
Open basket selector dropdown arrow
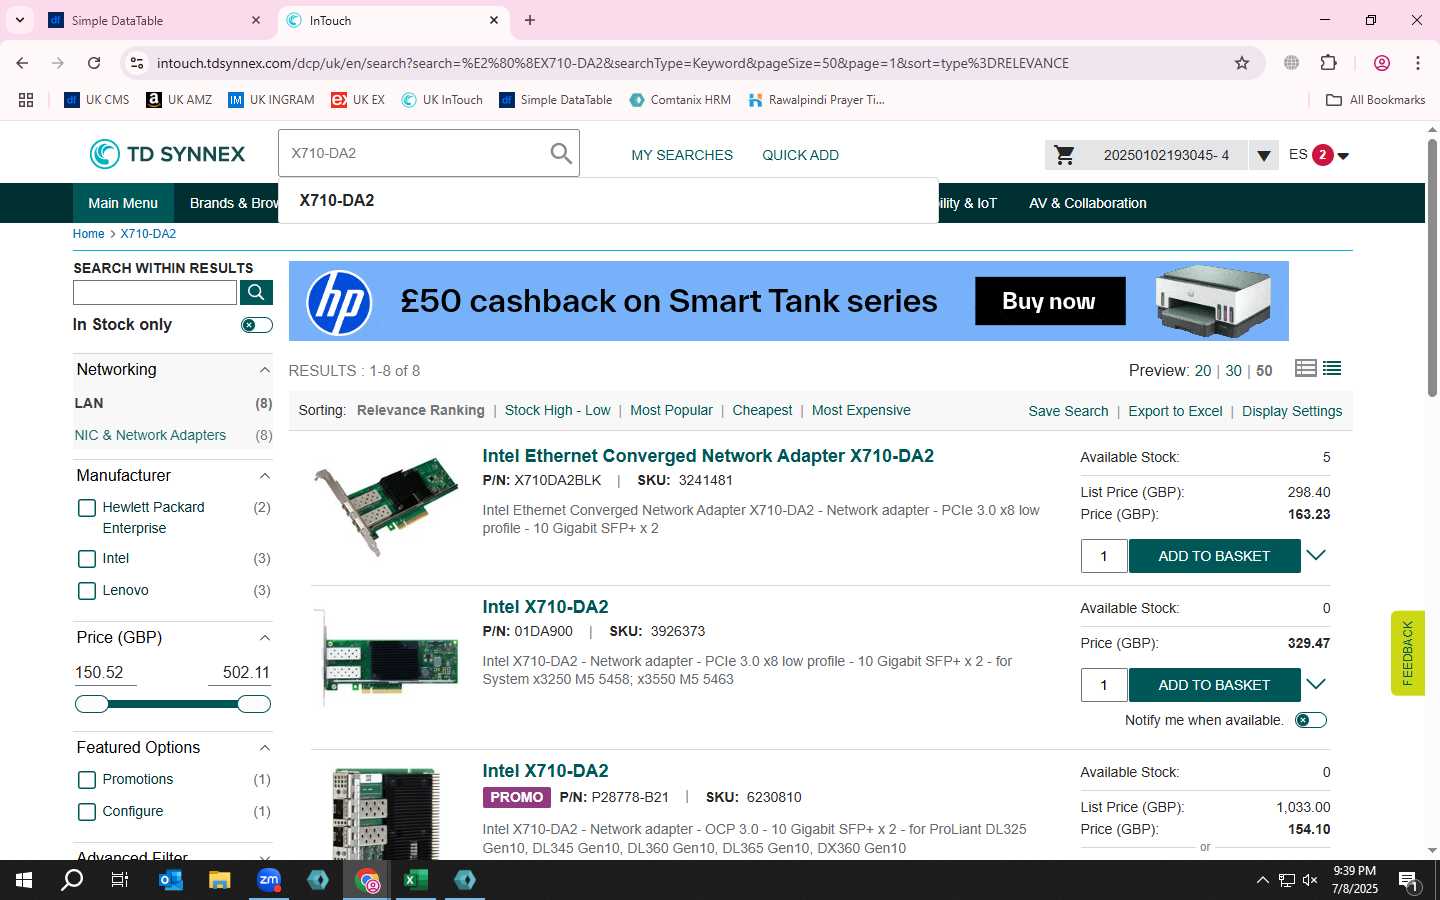1264,155
